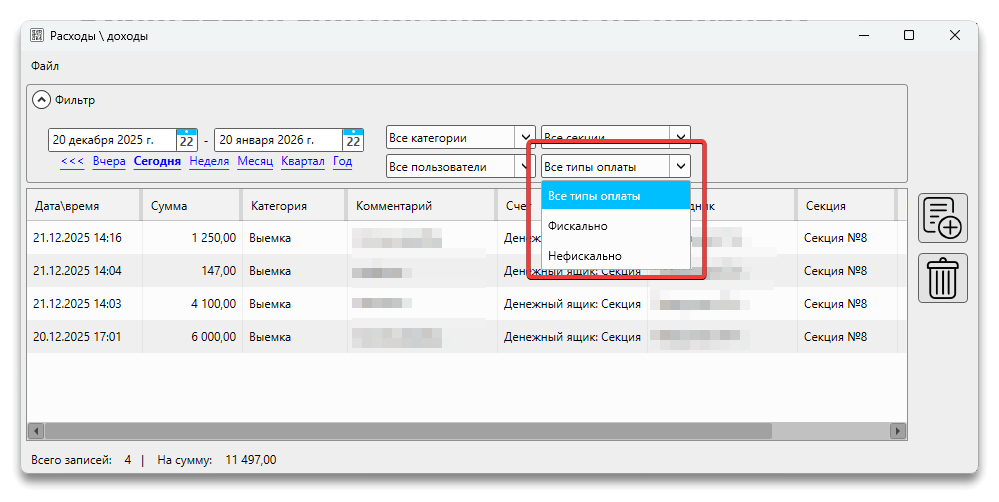Collapse the Фильтр panel chevron
This screenshot has width=999, height=502.
click(41, 100)
